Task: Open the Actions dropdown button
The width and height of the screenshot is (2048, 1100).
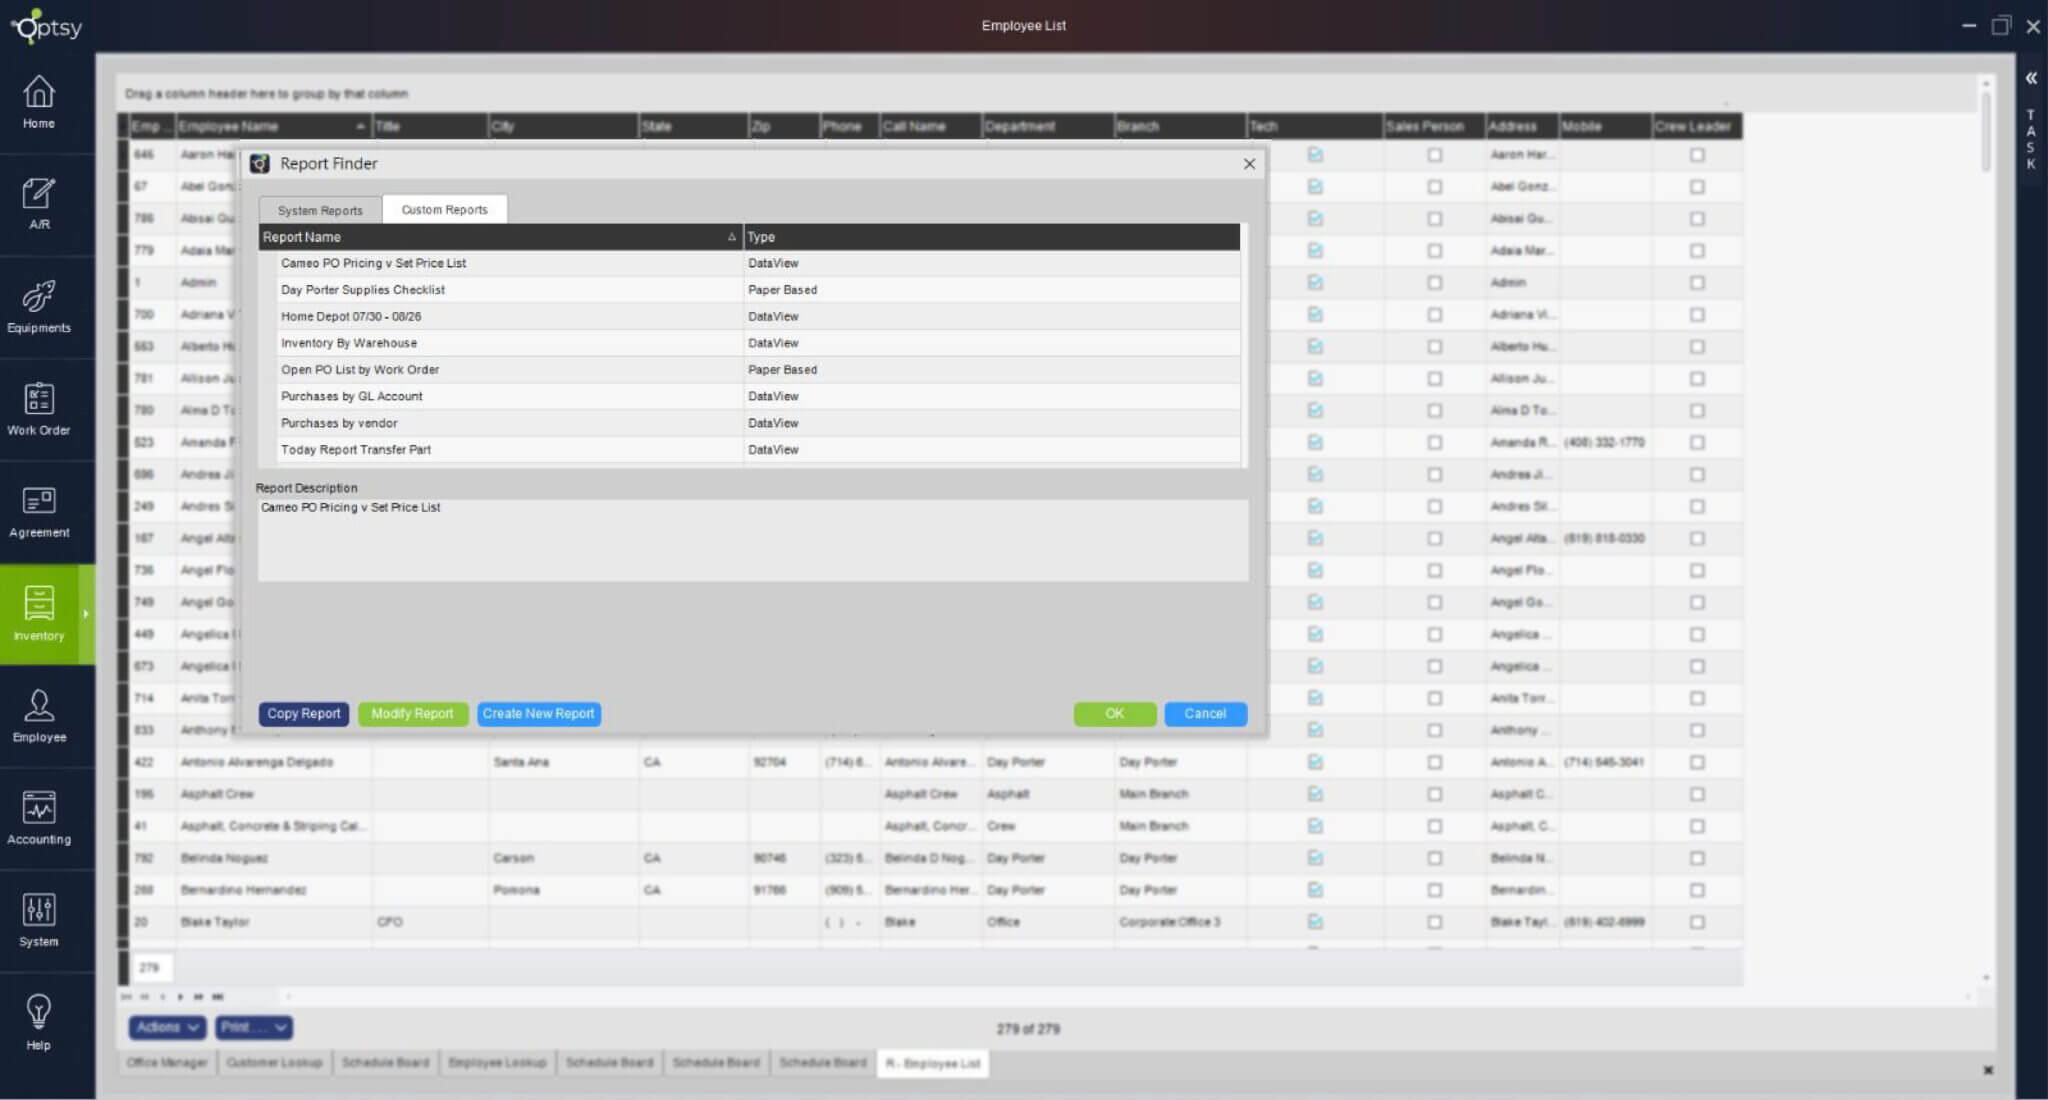Action: [x=167, y=1027]
